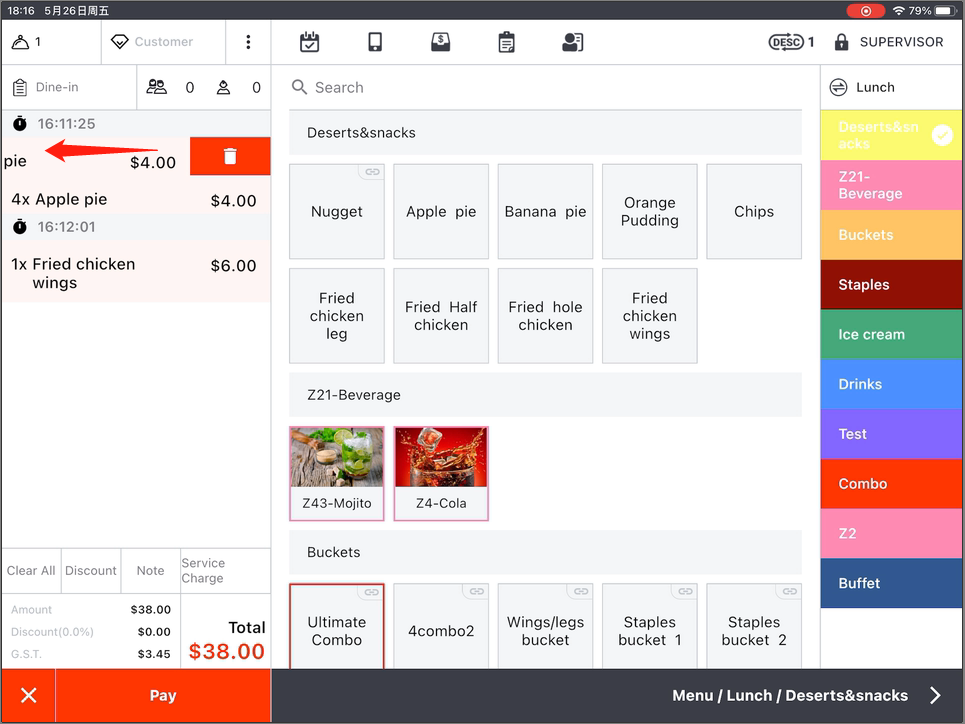Image resolution: width=965 pixels, height=724 pixels.
Task: Select the purple Test category
Action: [x=891, y=434]
